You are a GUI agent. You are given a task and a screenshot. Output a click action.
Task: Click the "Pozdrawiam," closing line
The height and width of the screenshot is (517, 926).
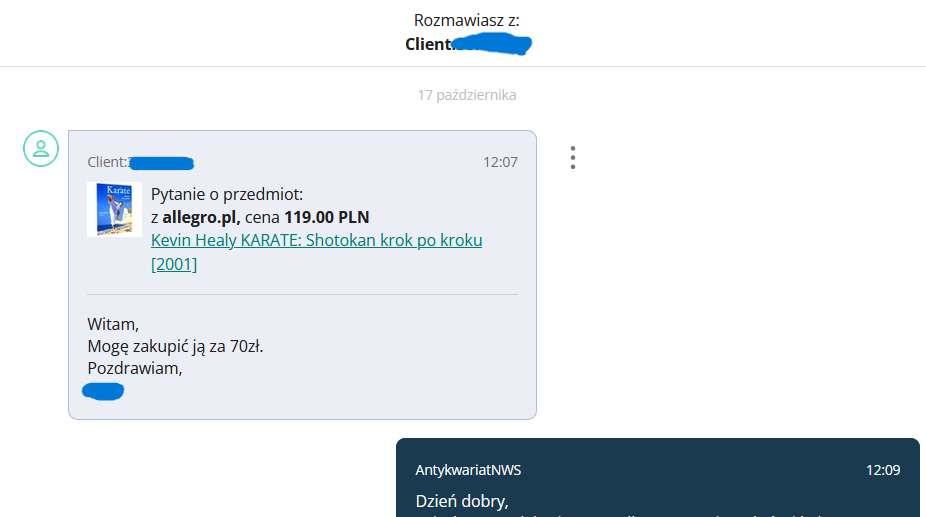click(135, 368)
